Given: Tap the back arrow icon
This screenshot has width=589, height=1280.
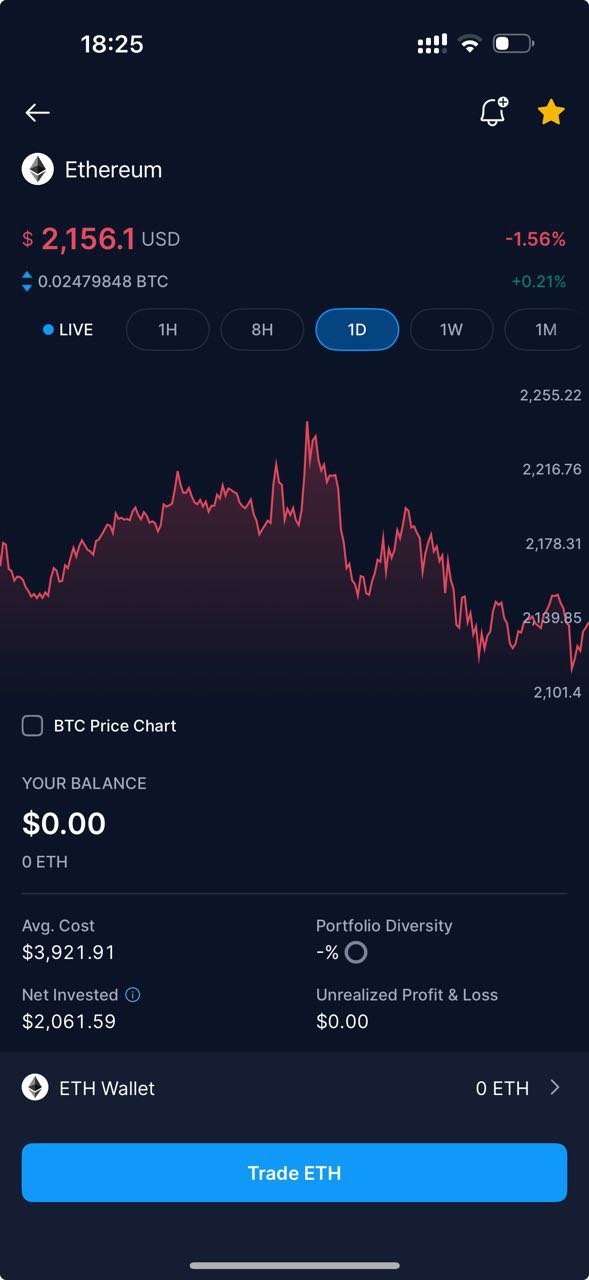Looking at the screenshot, I should pos(38,113).
